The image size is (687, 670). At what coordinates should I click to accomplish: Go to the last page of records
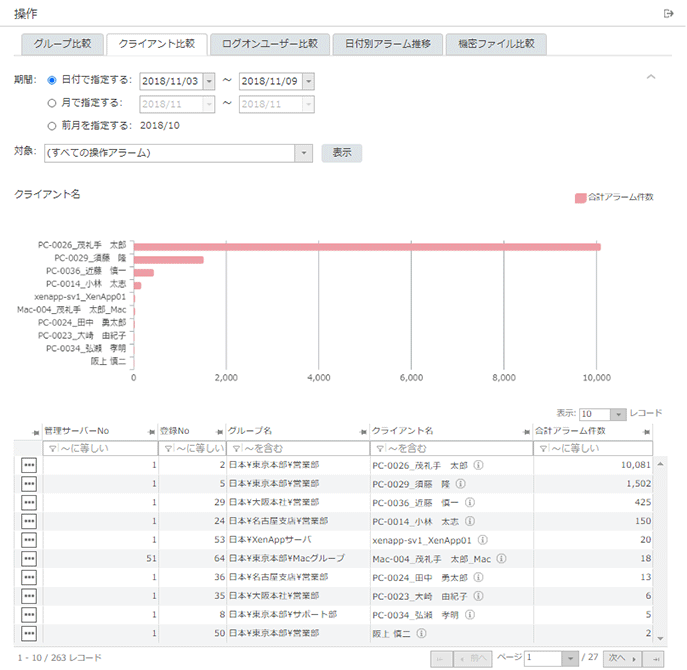click(657, 658)
